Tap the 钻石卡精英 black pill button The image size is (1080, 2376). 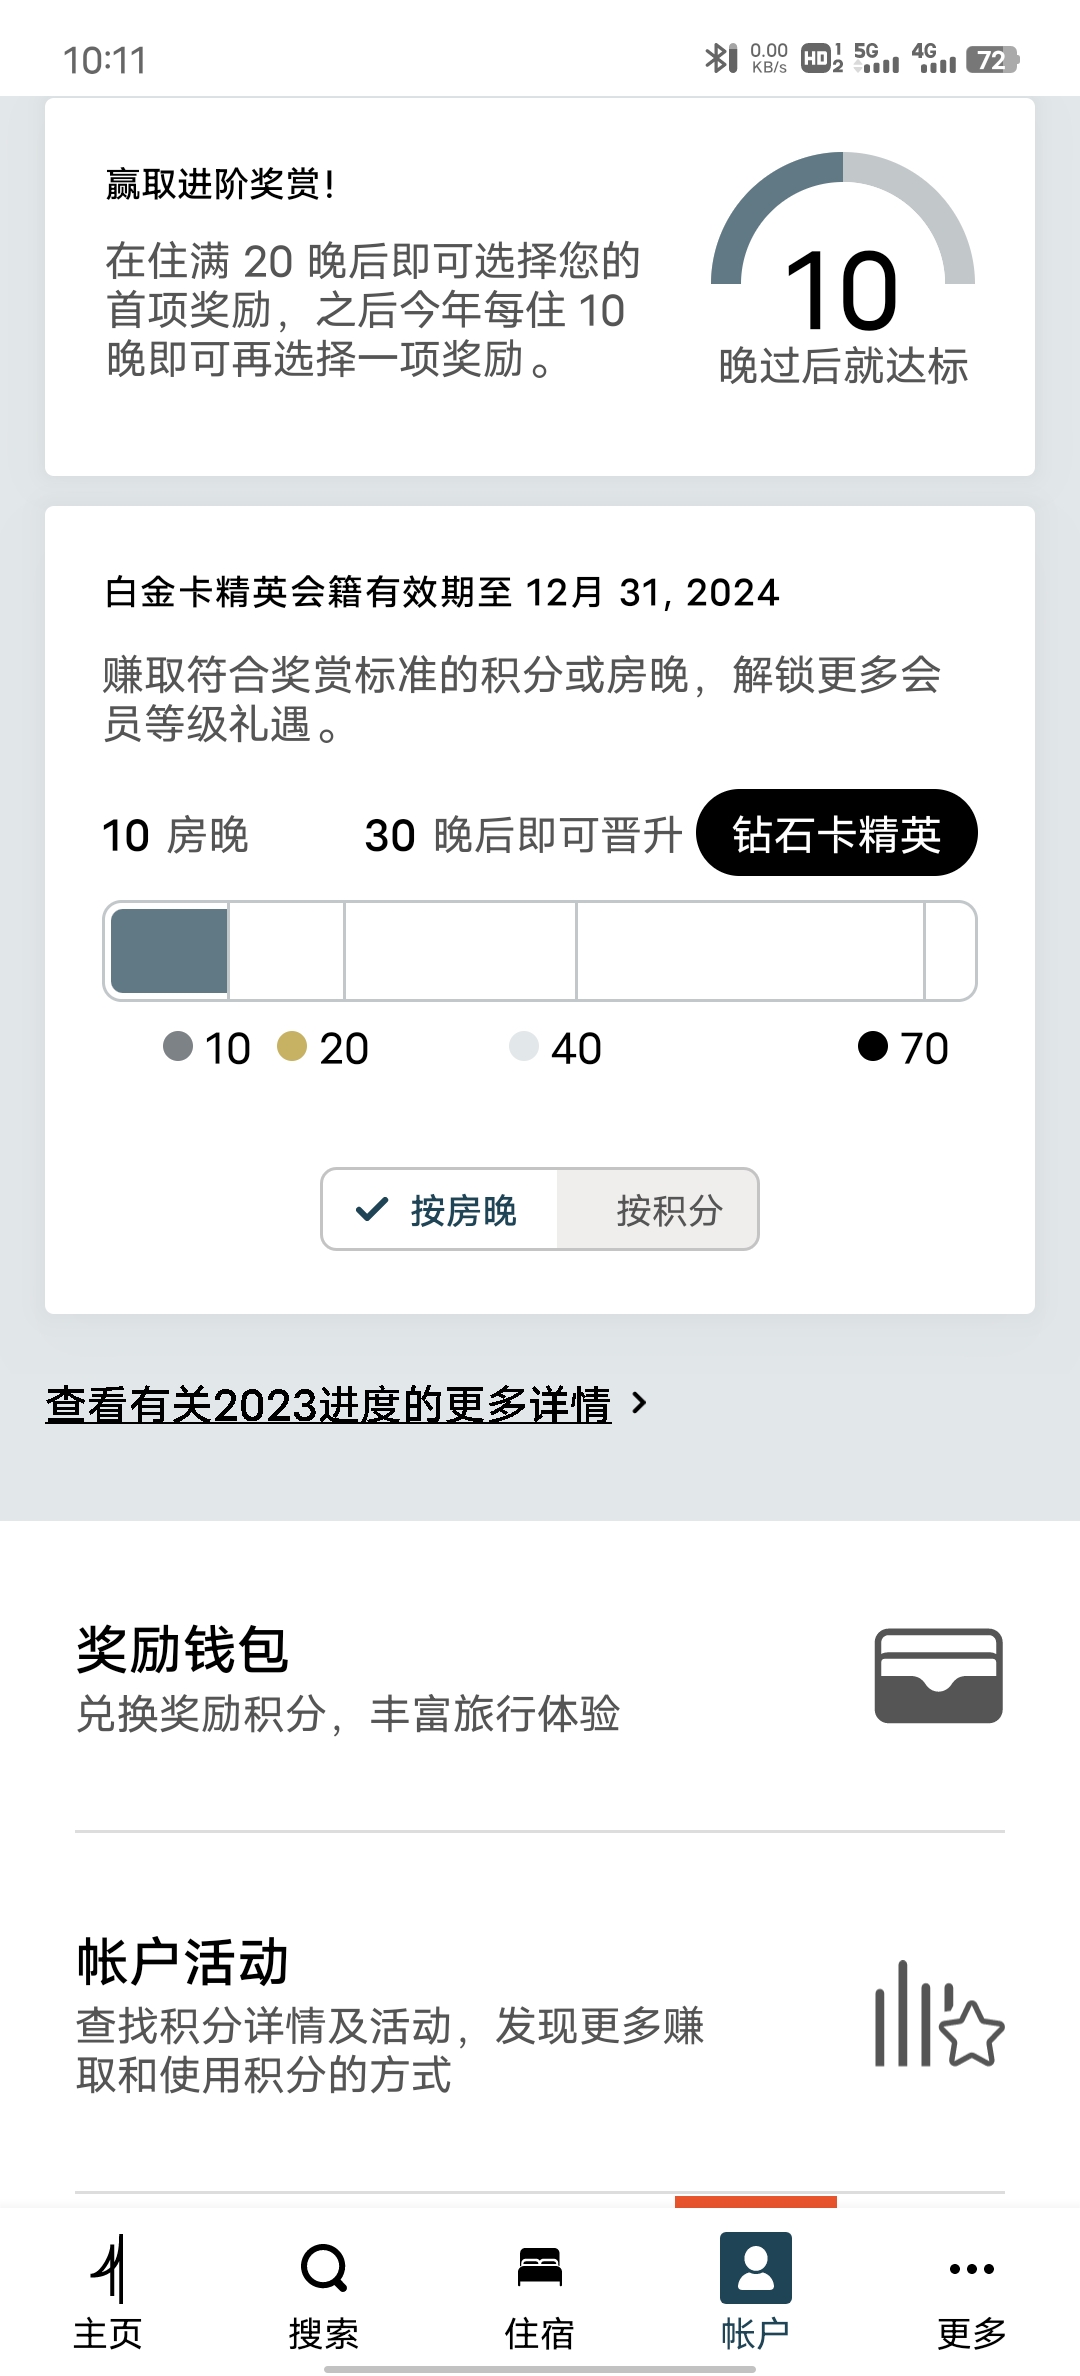tap(837, 833)
